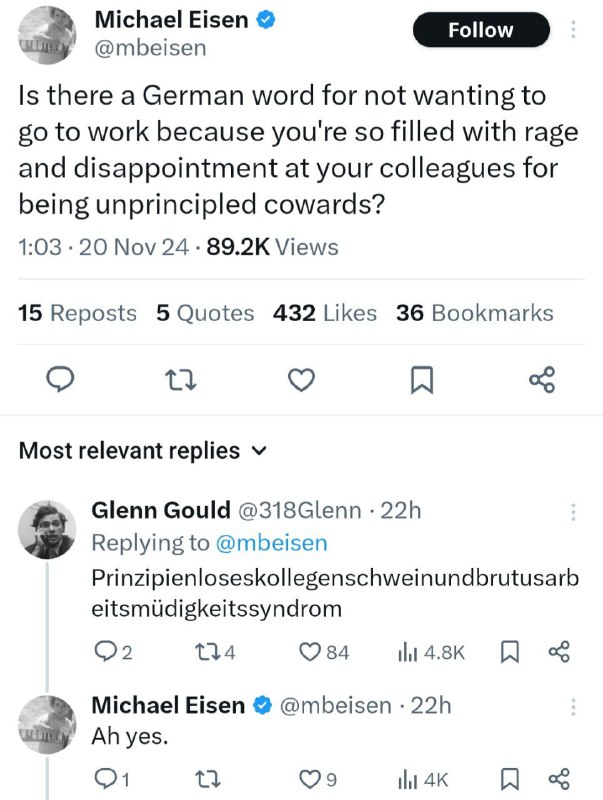This screenshot has width=603, height=800.
Task: Follow Michael Eisen
Action: click(x=481, y=30)
